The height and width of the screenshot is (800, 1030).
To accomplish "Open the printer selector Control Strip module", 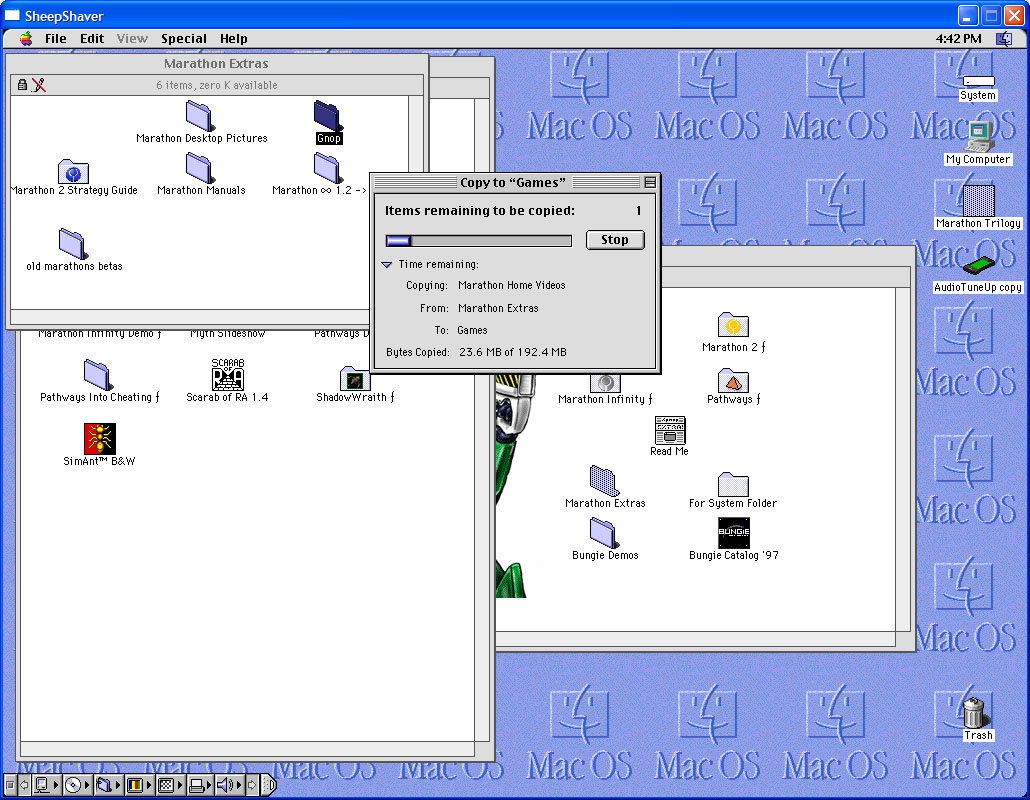I will (x=197, y=785).
